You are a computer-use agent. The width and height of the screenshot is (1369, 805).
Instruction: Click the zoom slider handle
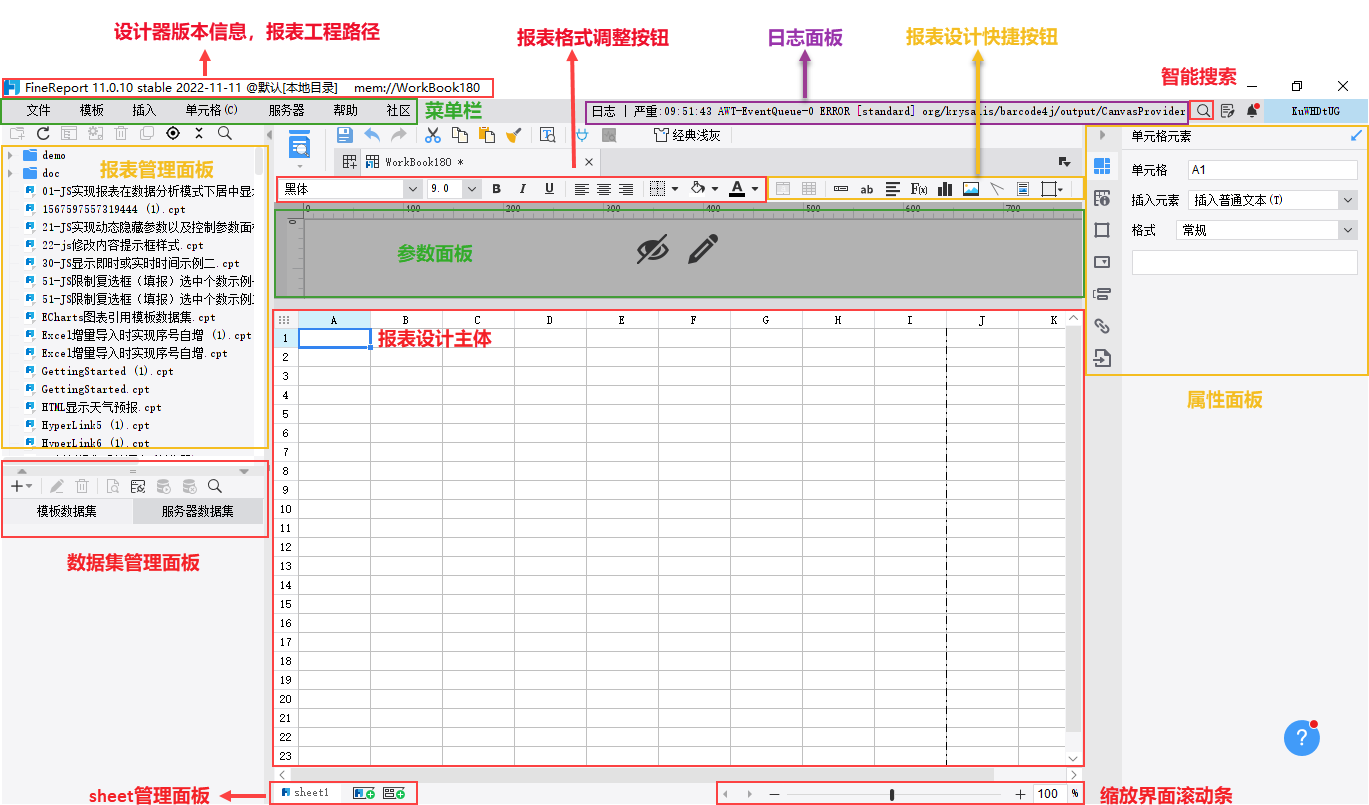pyautogui.click(x=892, y=794)
